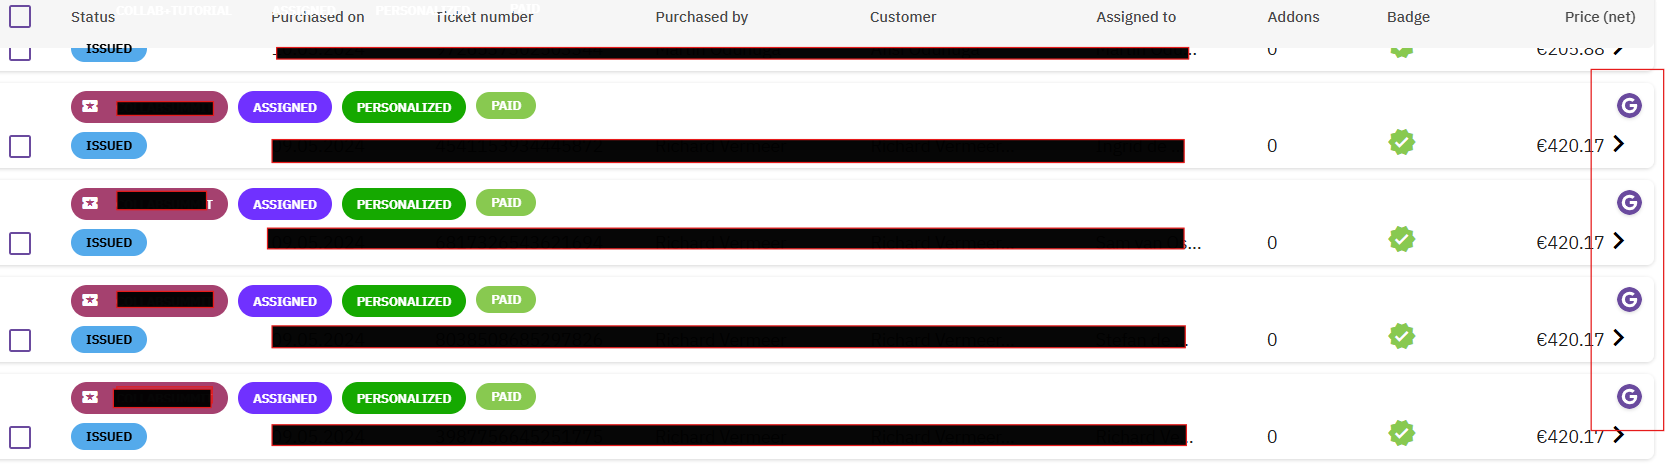Expand the first €420.17 row with its chevron arrow
Image resolution: width=1665 pixels, height=465 pixels.
(x=1619, y=144)
